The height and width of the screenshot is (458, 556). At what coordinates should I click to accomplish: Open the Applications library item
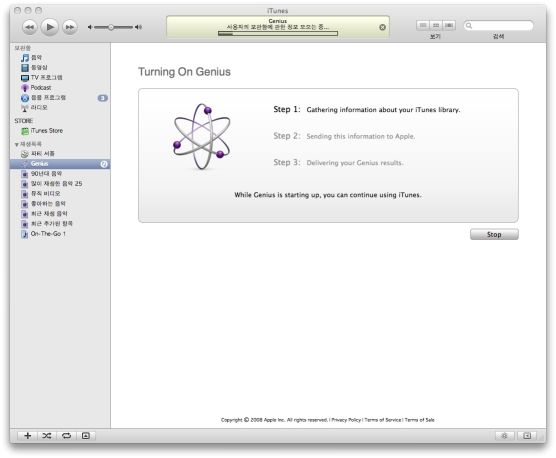60,97
